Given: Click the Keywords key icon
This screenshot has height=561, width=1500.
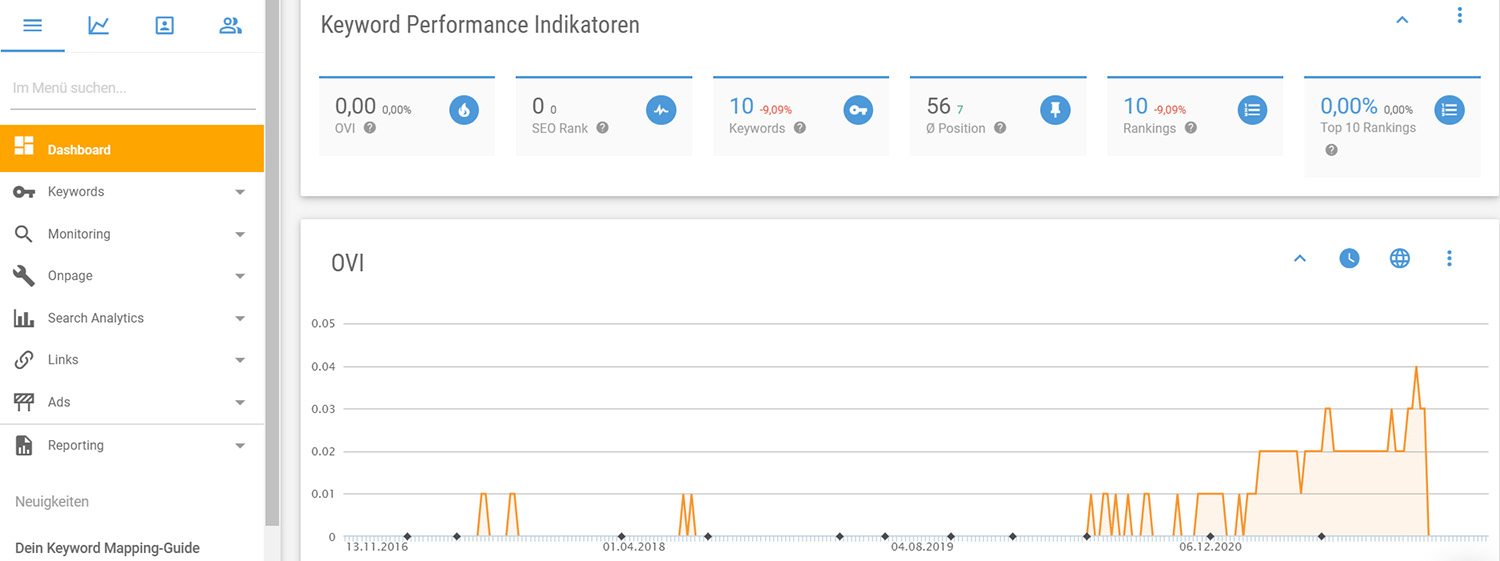Looking at the screenshot, I should click(857, 111).
